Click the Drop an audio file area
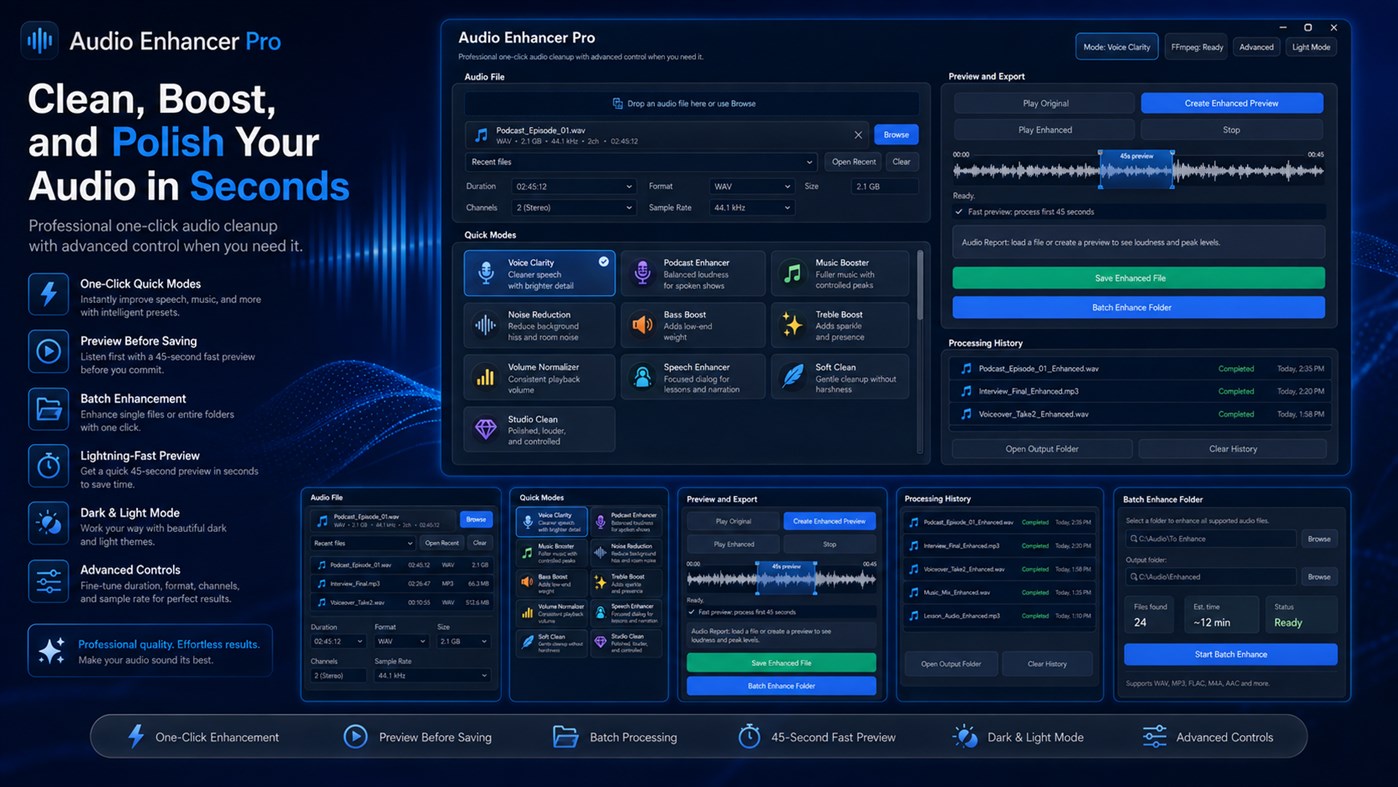 [691, 104]
